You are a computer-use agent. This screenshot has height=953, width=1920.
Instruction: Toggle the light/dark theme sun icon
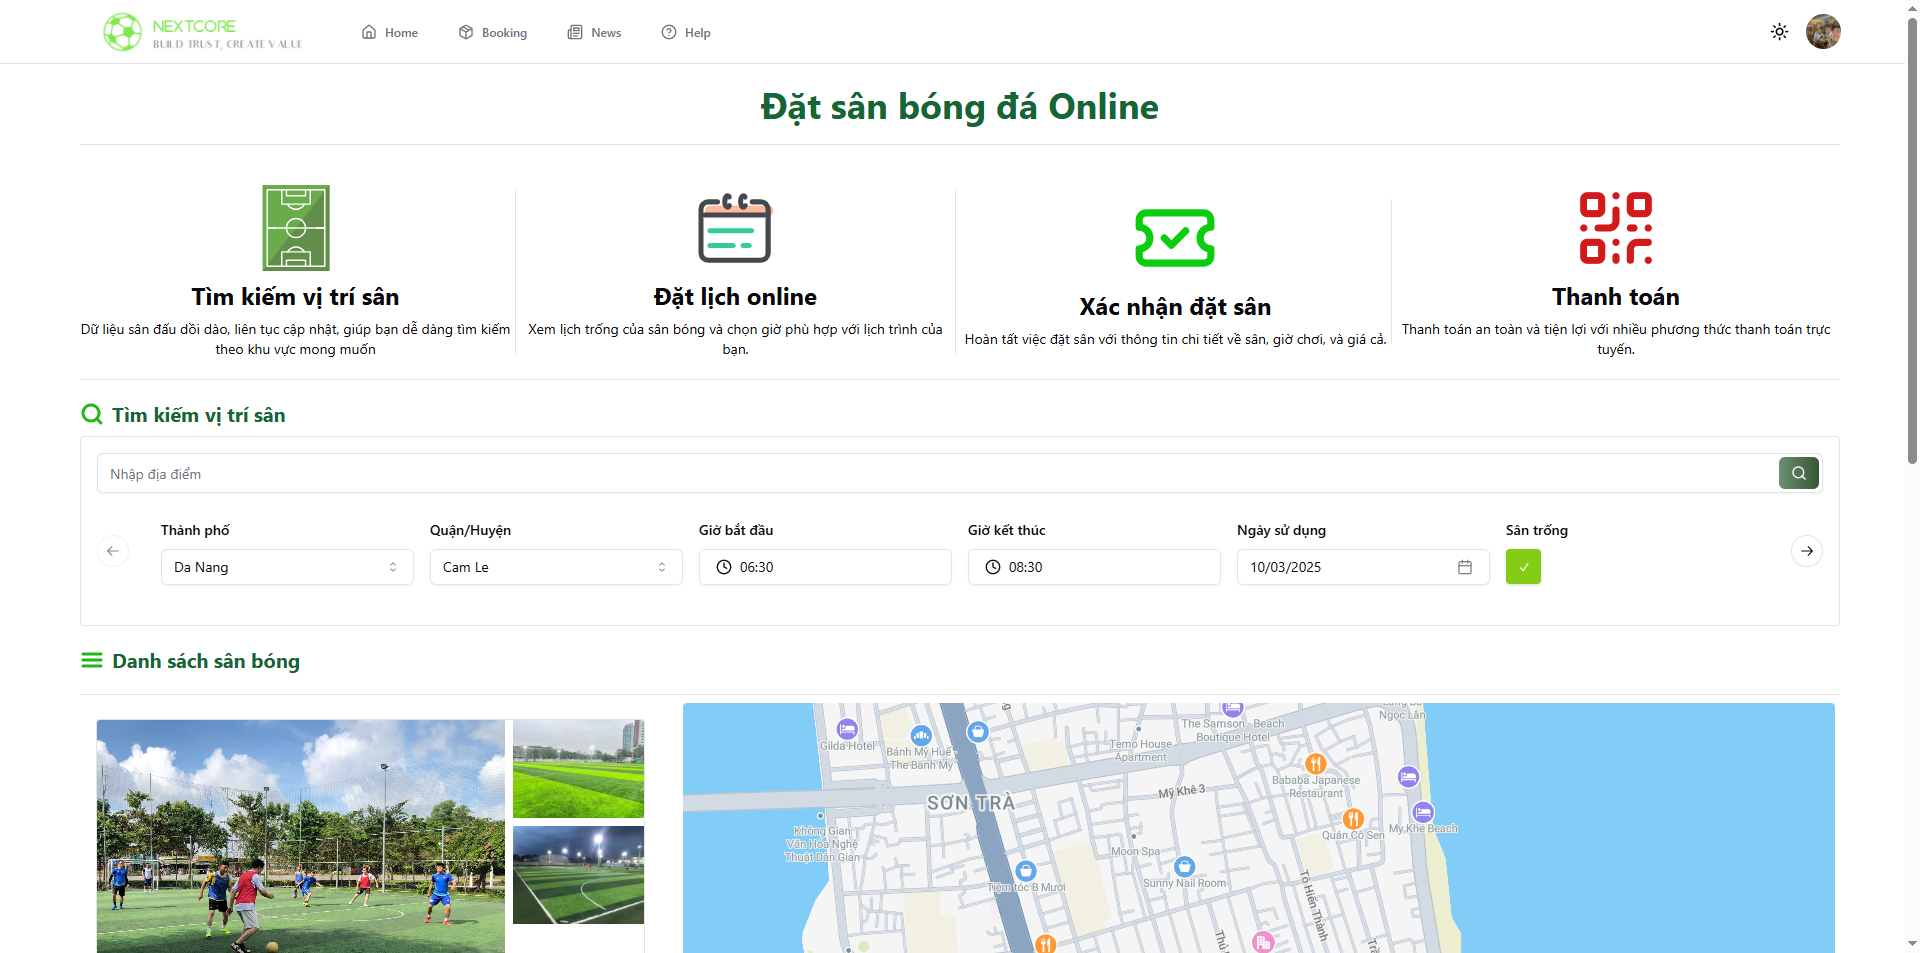click(x=1779, y=32)
